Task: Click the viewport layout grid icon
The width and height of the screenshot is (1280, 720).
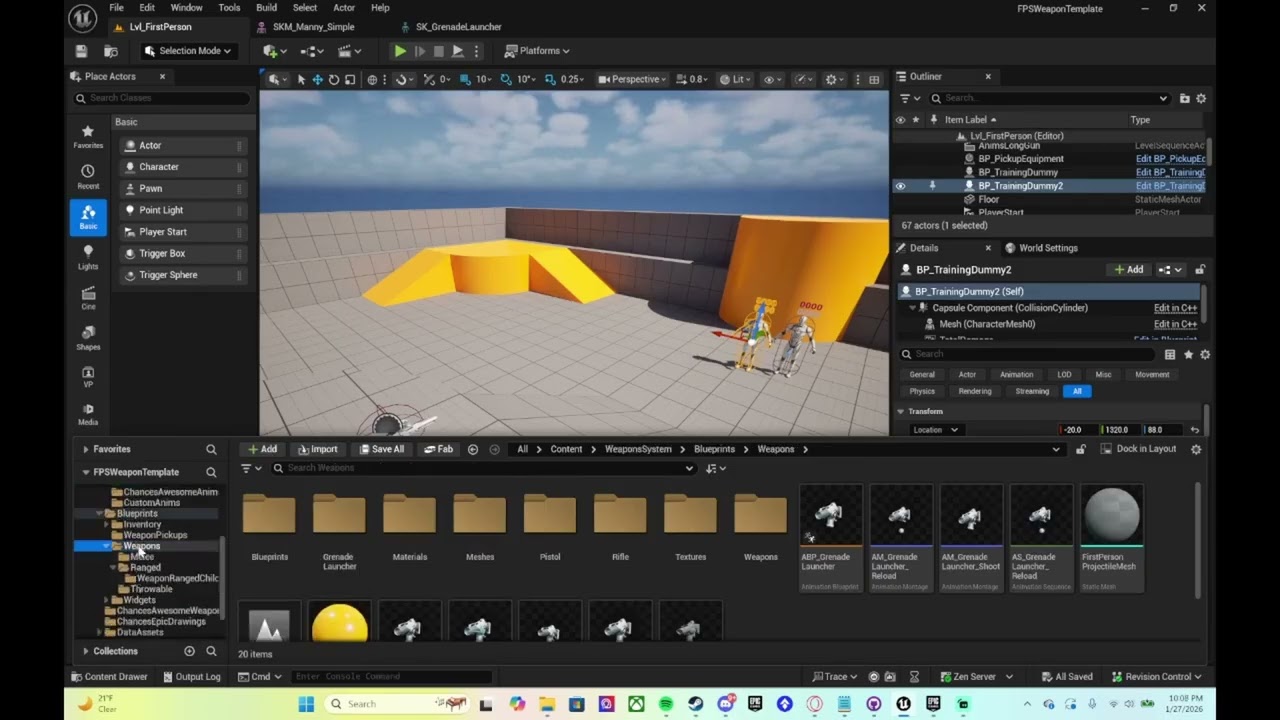Action: click(x=874, y=80)
